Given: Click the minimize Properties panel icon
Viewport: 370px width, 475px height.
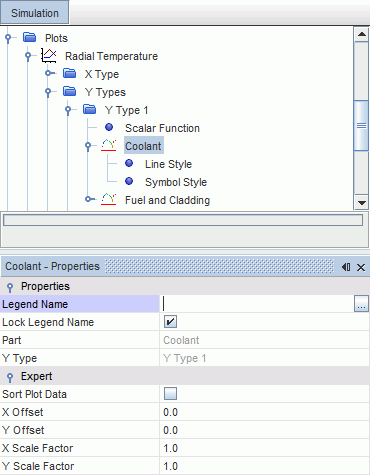Looking at the screenshot, I should coord(346,267).
